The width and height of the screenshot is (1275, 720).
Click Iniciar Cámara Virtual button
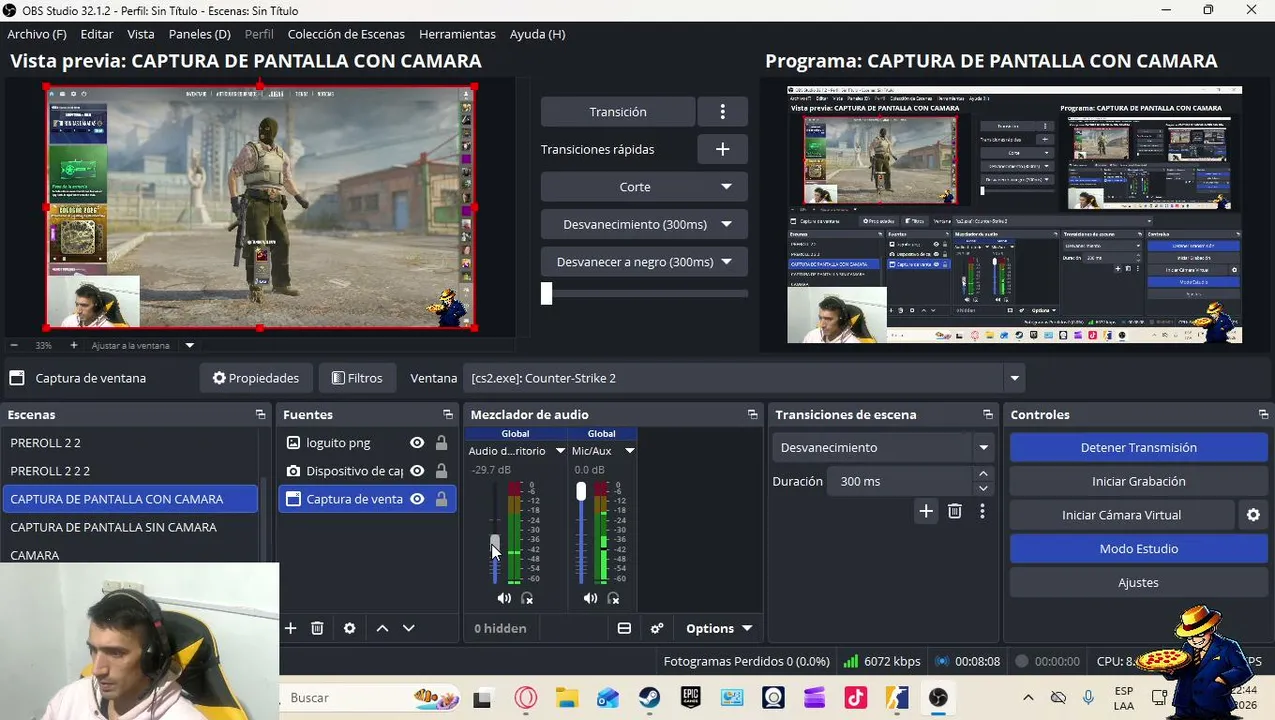1121,515
